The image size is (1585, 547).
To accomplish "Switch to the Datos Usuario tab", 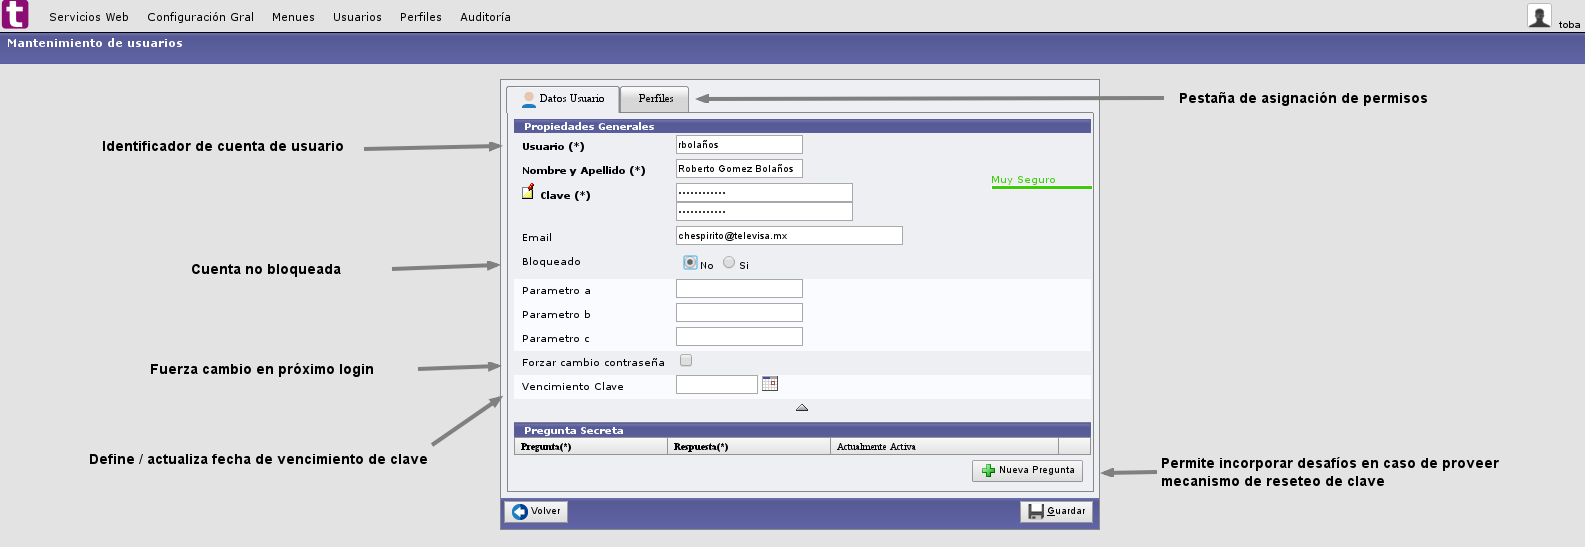I will 563,99.
